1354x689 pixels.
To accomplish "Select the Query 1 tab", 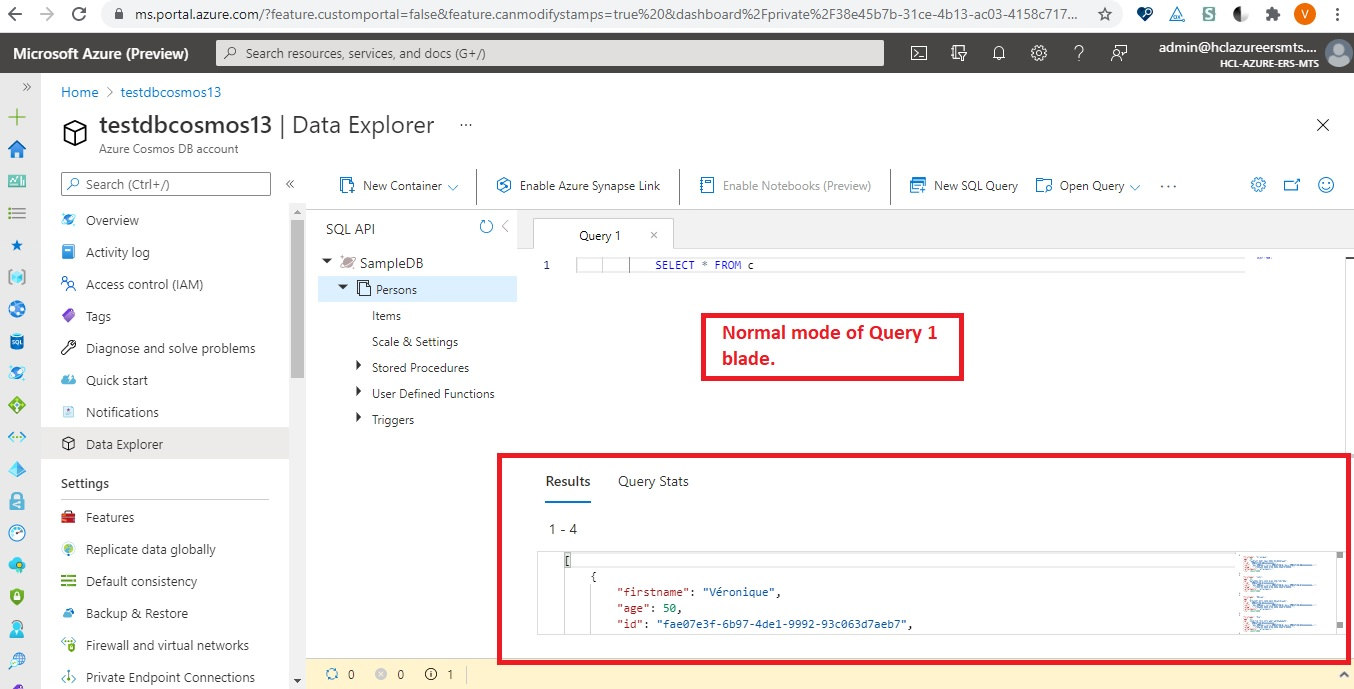I will click(x=599, y=234).
